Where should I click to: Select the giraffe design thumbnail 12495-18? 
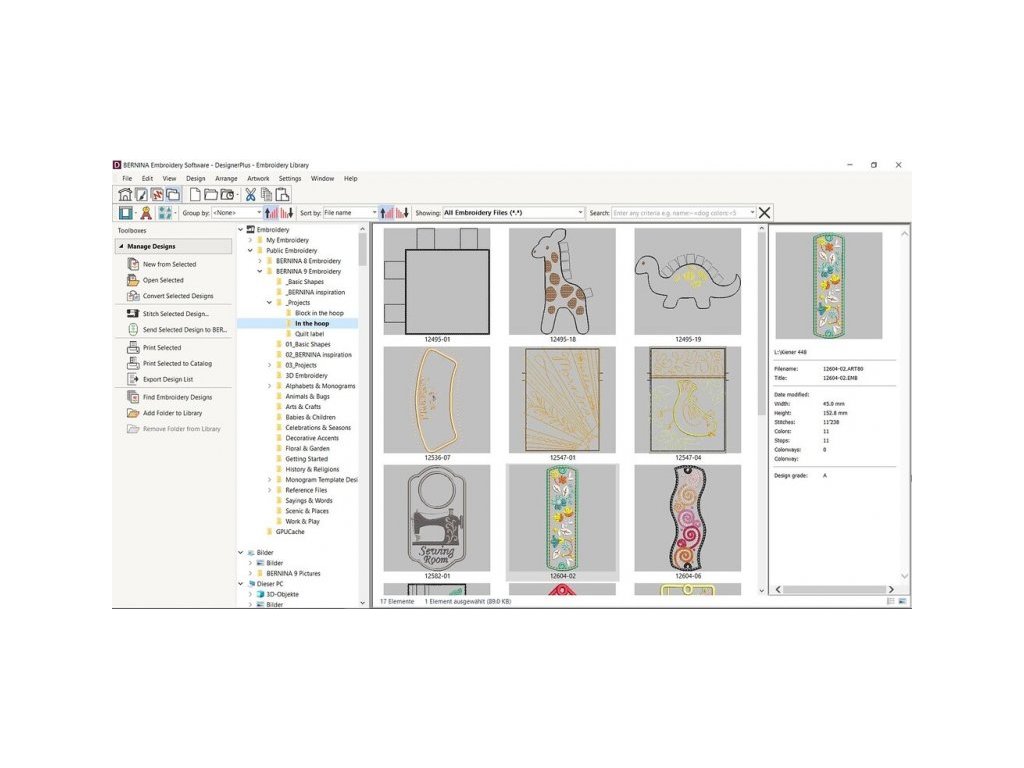pyautogui.click(x=562, y=280)
